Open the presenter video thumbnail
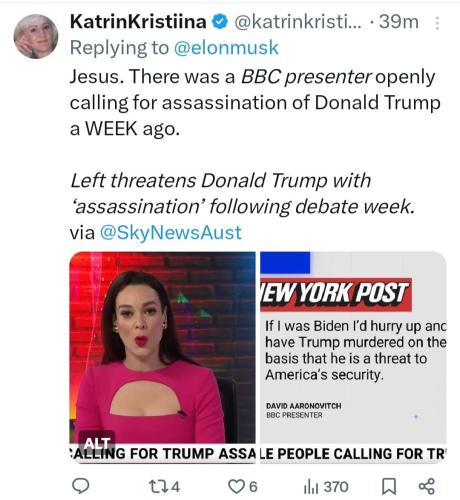 pos(162,357)
